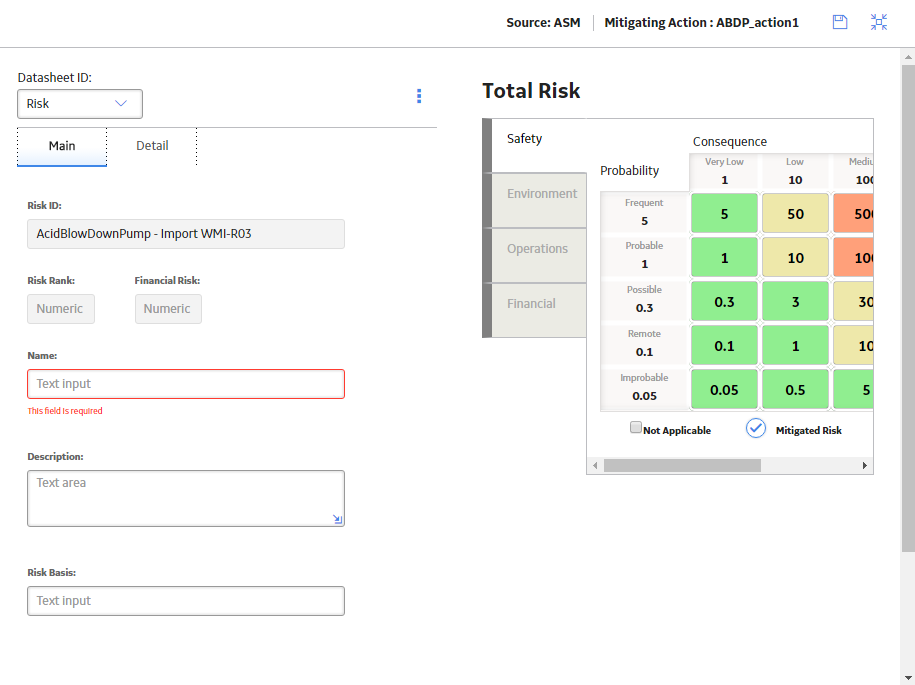
Task: Pick the Possible / Low cell valued 3
Action: click(x=795, y=302)
